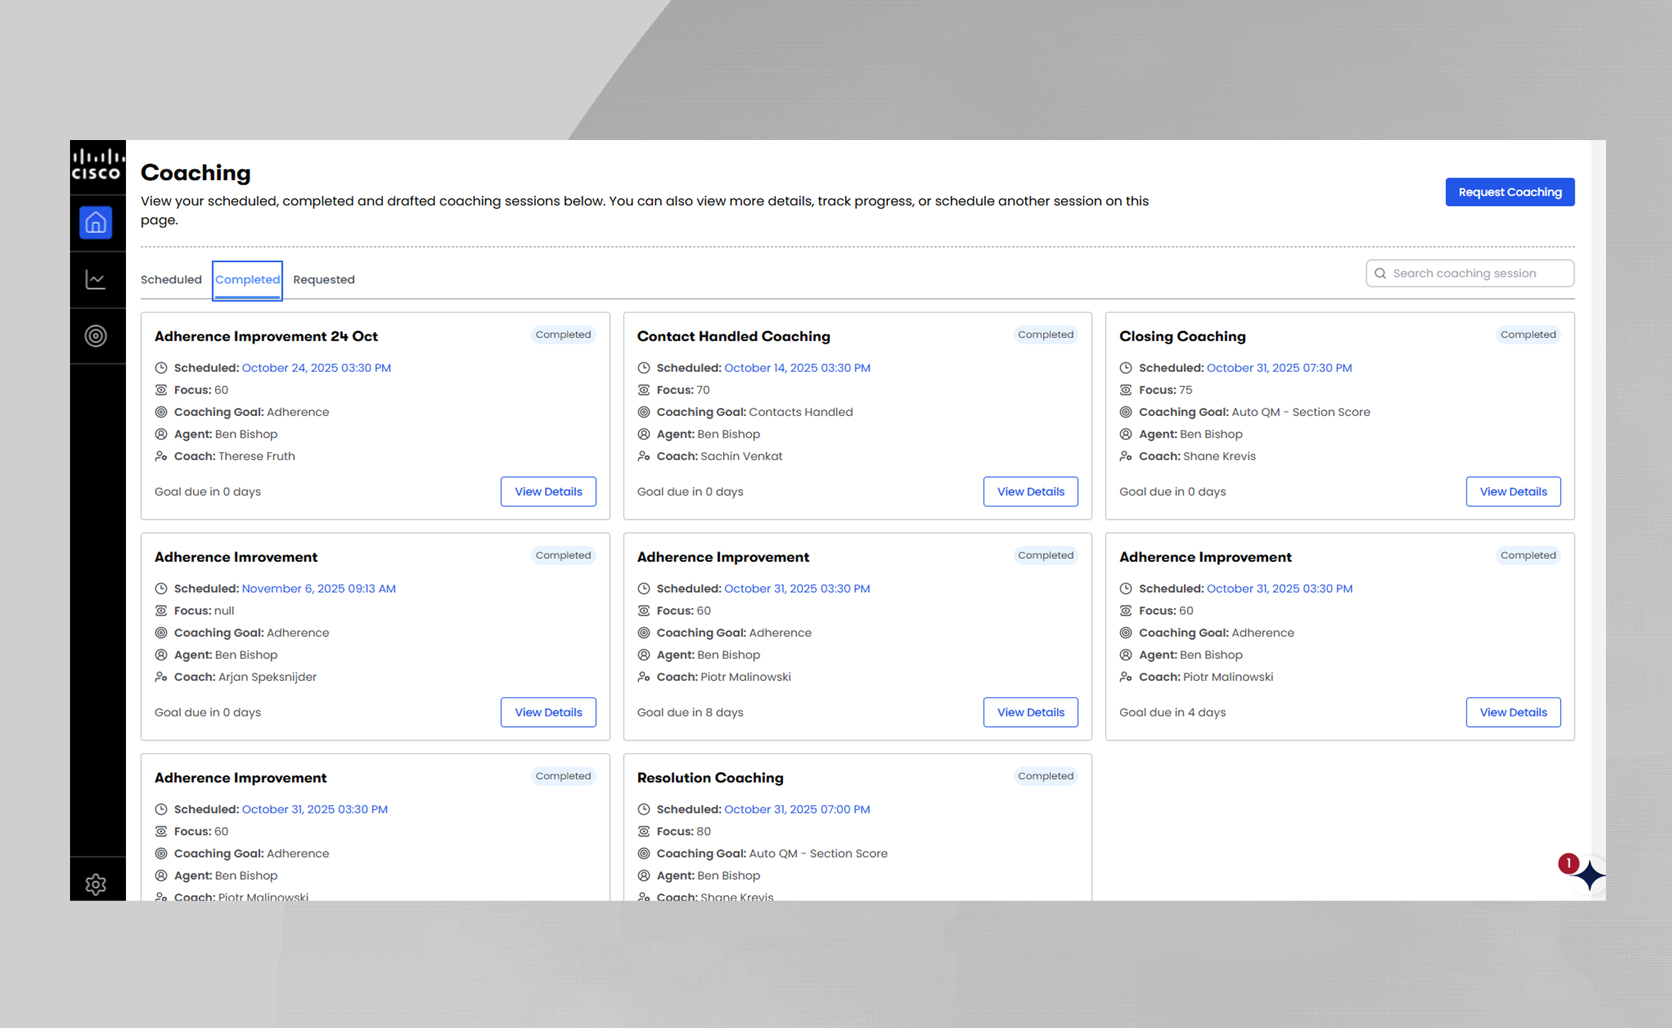The image size is (1672, 1028).
Task: Select the Completed tab
Action: [247, 280]
